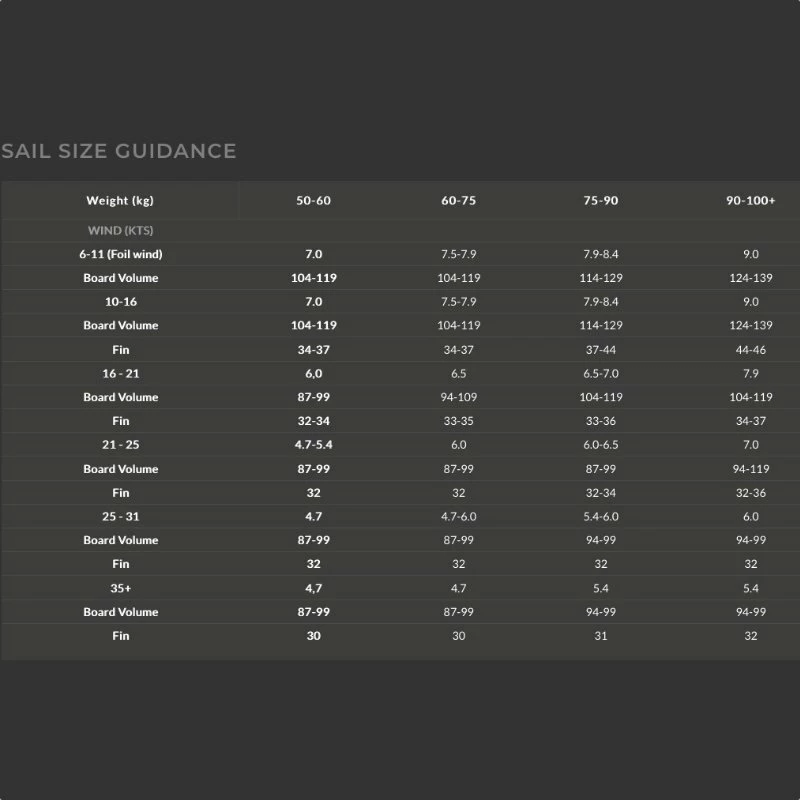The height and width of the screenshot is (800, 800).
Task: Select the 4.7-5.4 sail size cell
Action: pyautogui.click(x=313, y=445)
